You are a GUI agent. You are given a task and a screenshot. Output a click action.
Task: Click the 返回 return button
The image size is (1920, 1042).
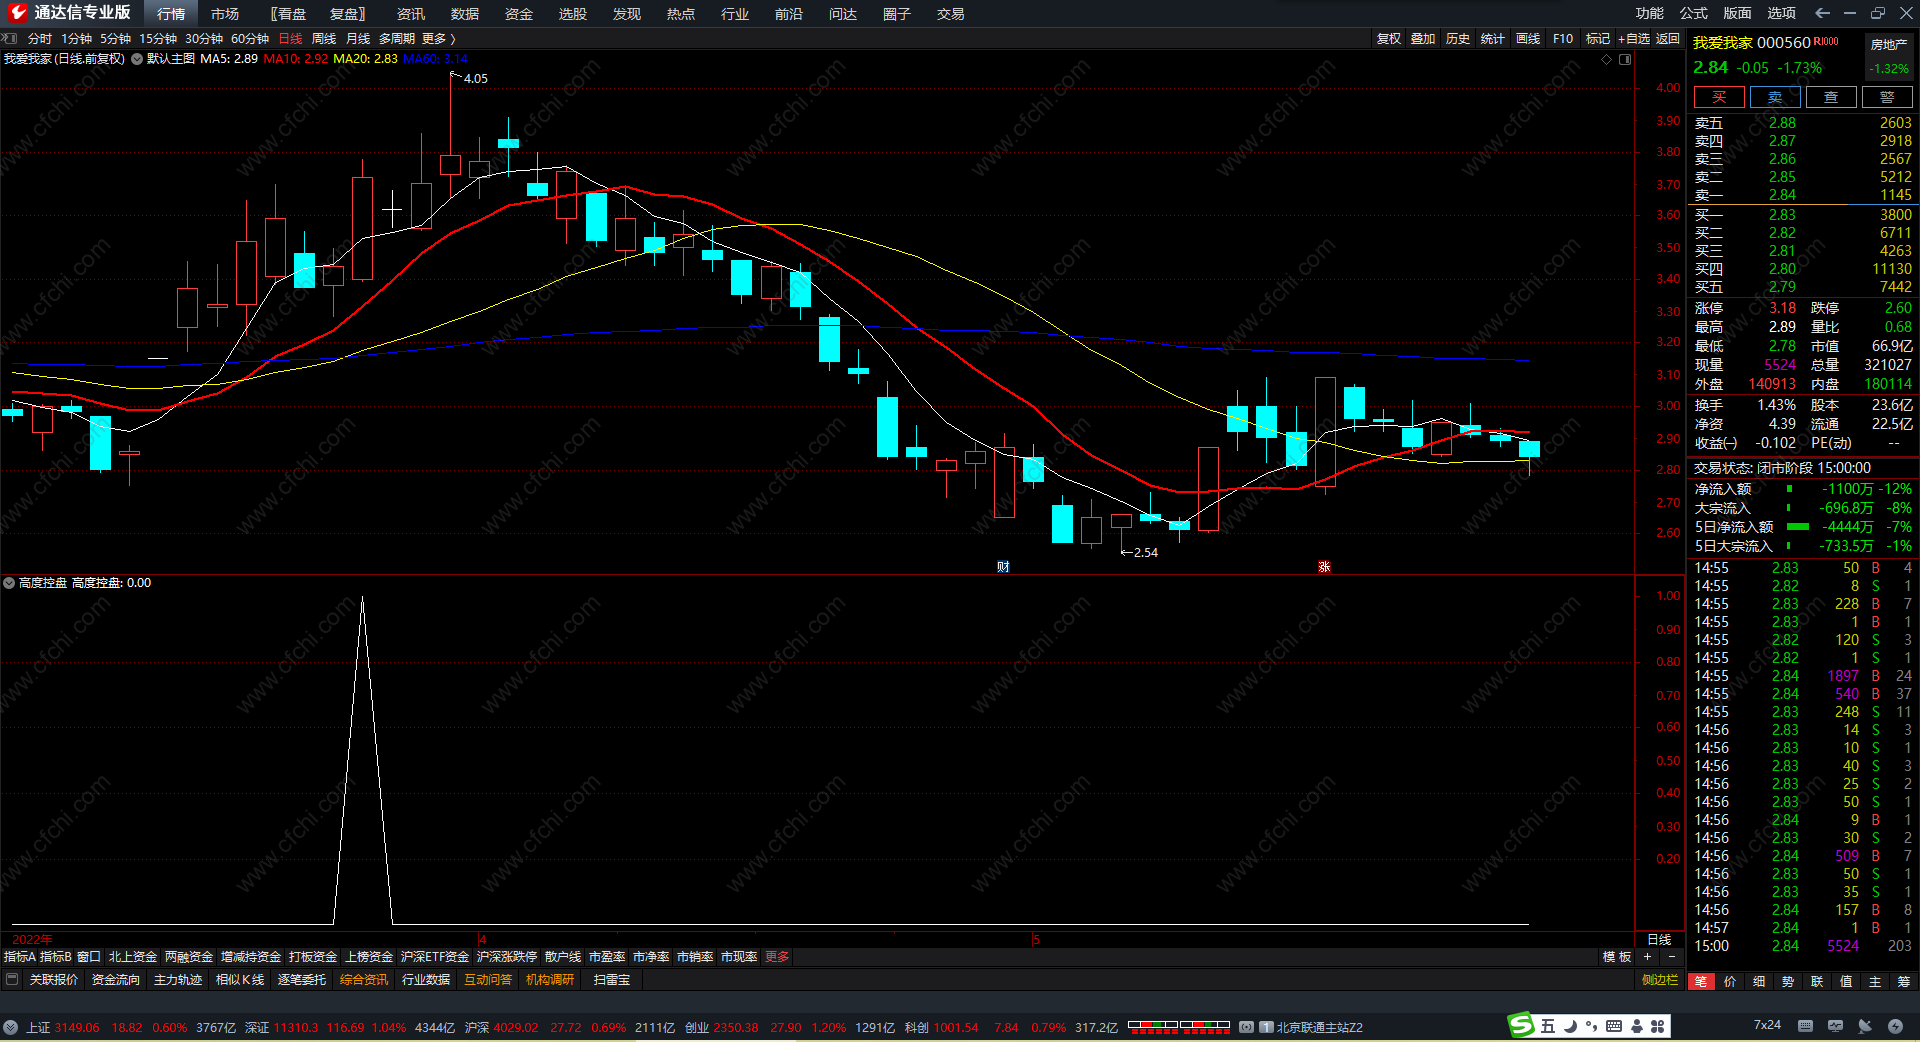[x=1668, y=39]
